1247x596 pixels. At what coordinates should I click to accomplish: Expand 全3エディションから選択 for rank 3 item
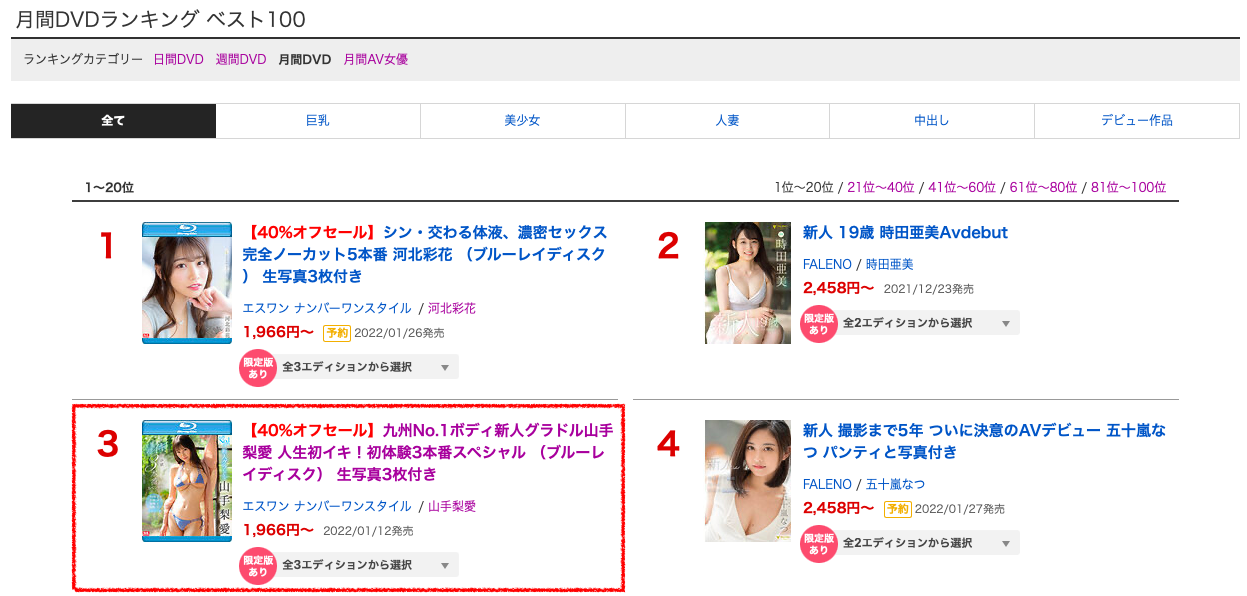point(366,565)
